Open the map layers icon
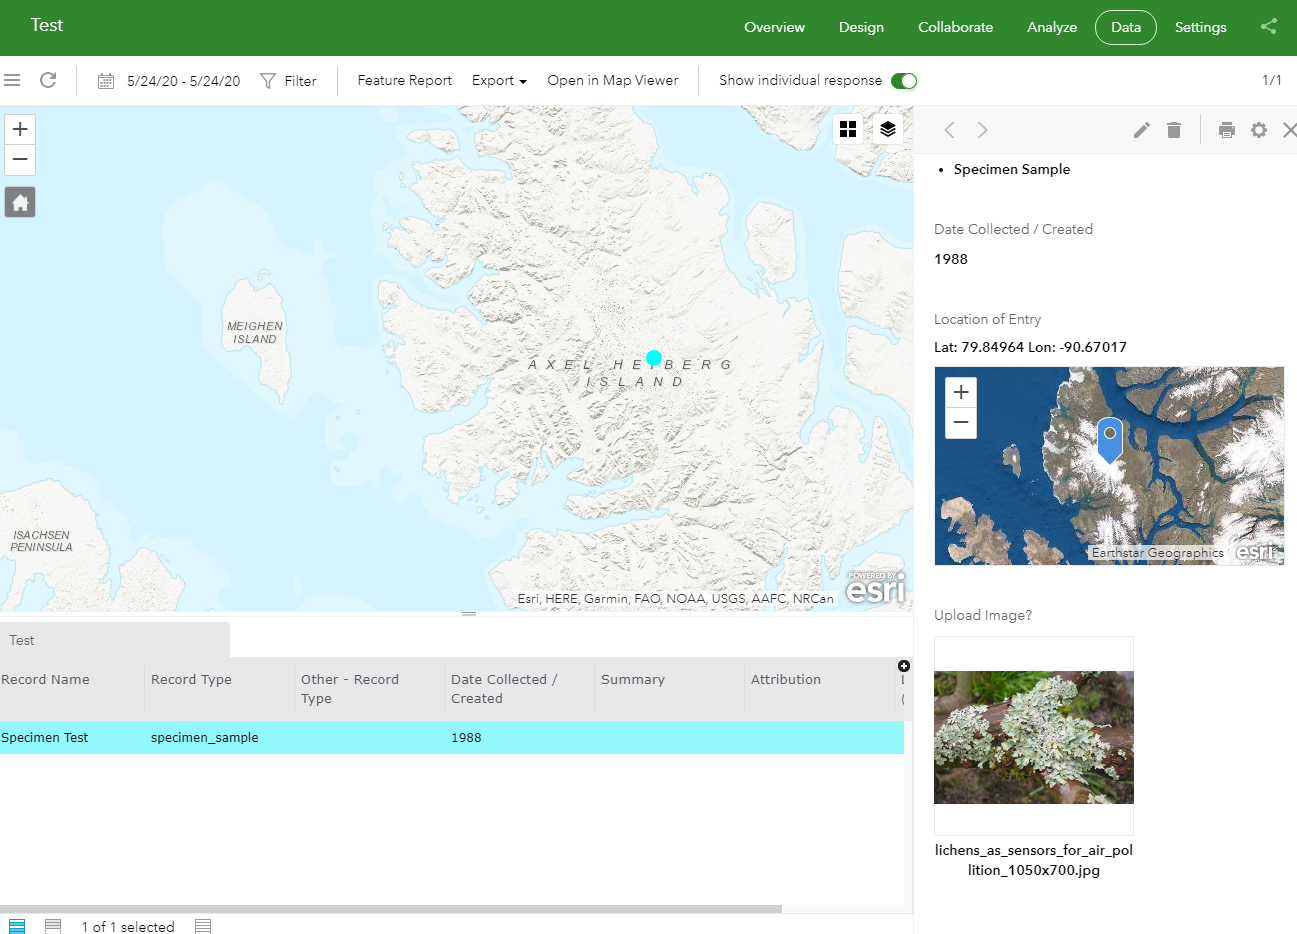Screen dimensions: 1297x934 (887, 129)
